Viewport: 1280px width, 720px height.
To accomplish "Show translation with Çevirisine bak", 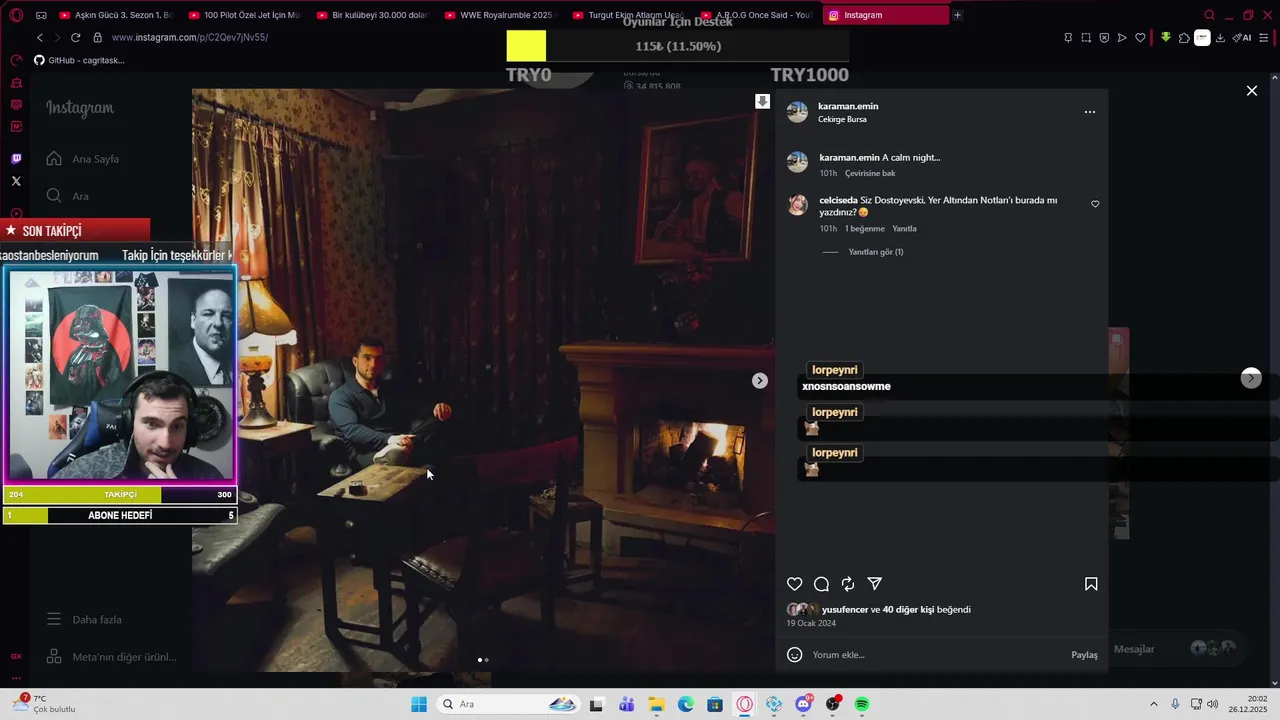I will click(870, 173).
